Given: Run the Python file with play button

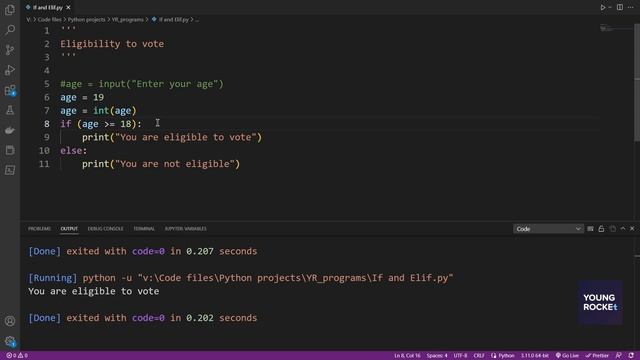Looking at the screenshot, I should (x=602, y=7).
